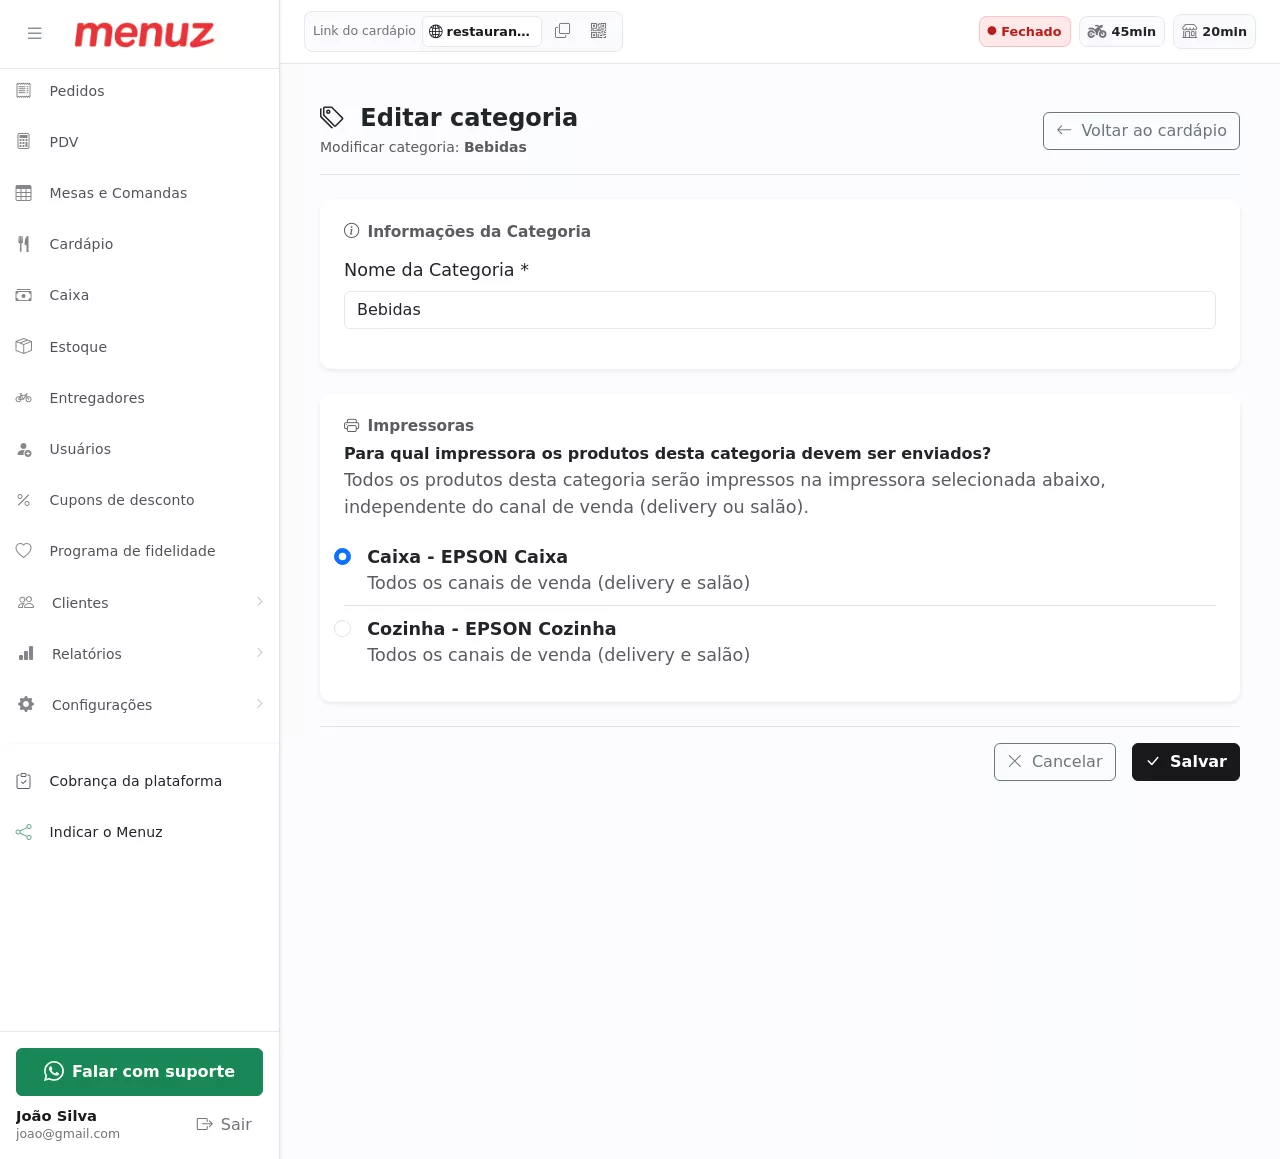The image size is (1280, 1159).
Task: Click the Configurações gear icon
Action: [26, 704]
